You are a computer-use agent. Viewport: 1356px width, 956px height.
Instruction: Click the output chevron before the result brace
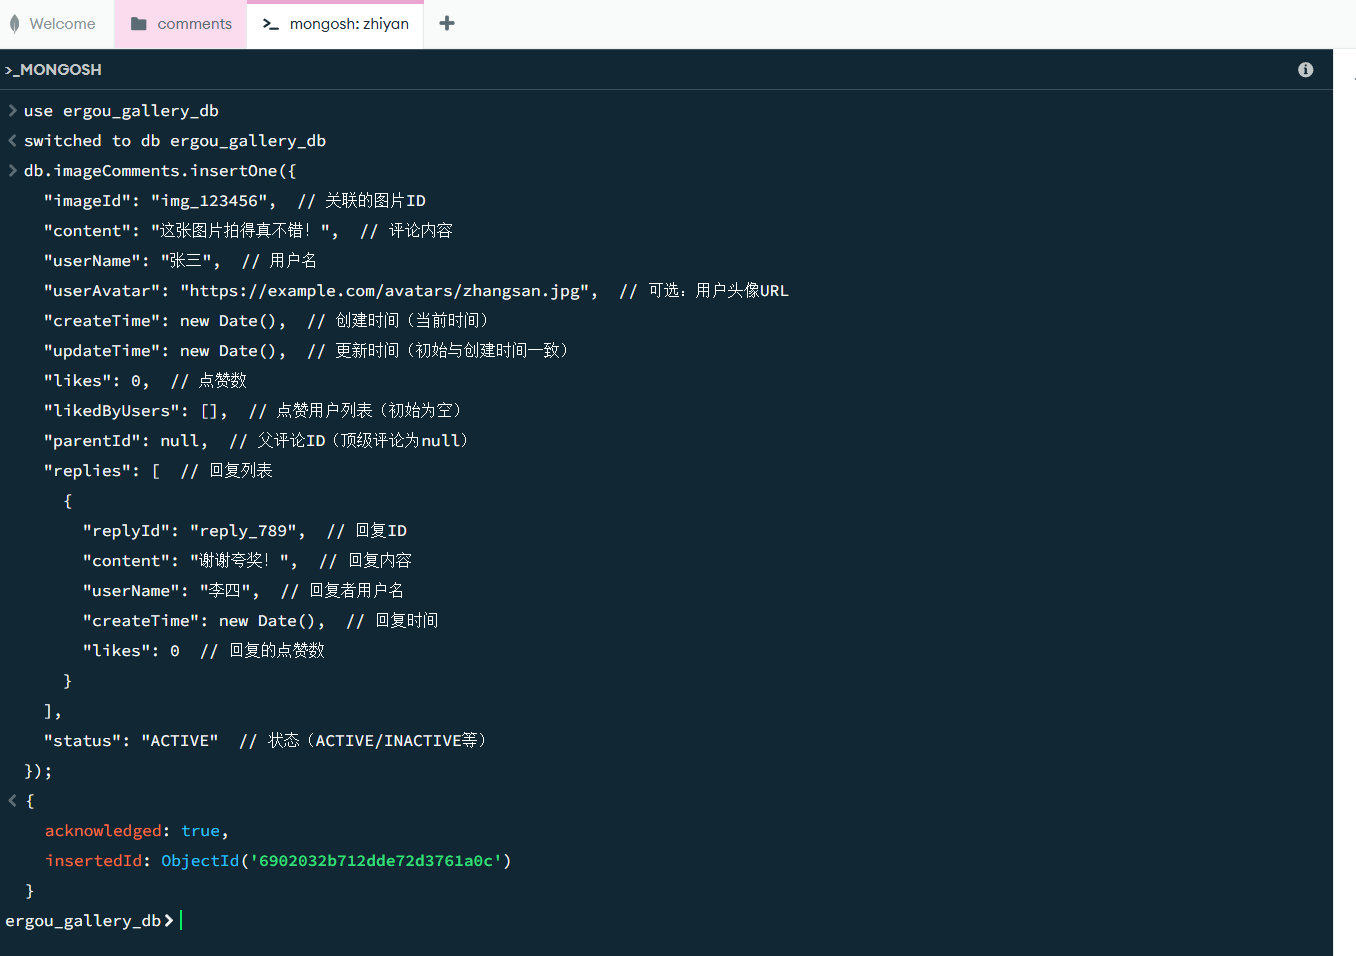point(12,801)
